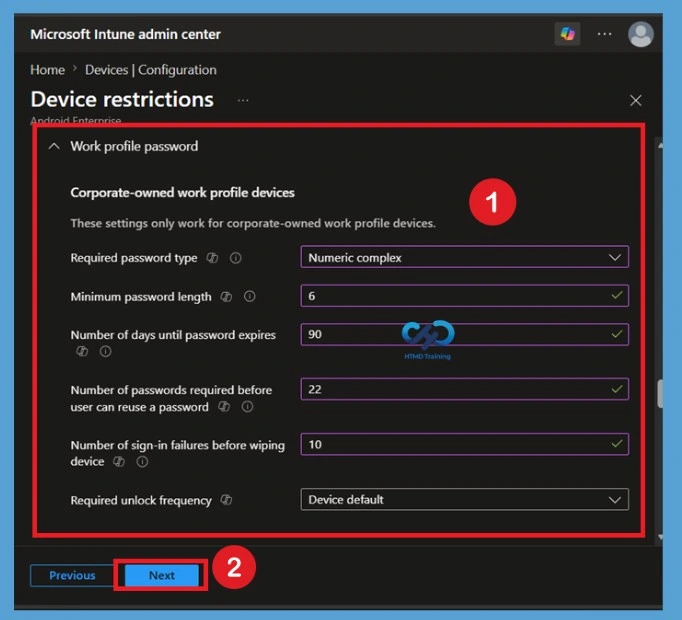682x620 pixels.
Task: Open the header ellipsis more menu
Action: coord(604,34)
